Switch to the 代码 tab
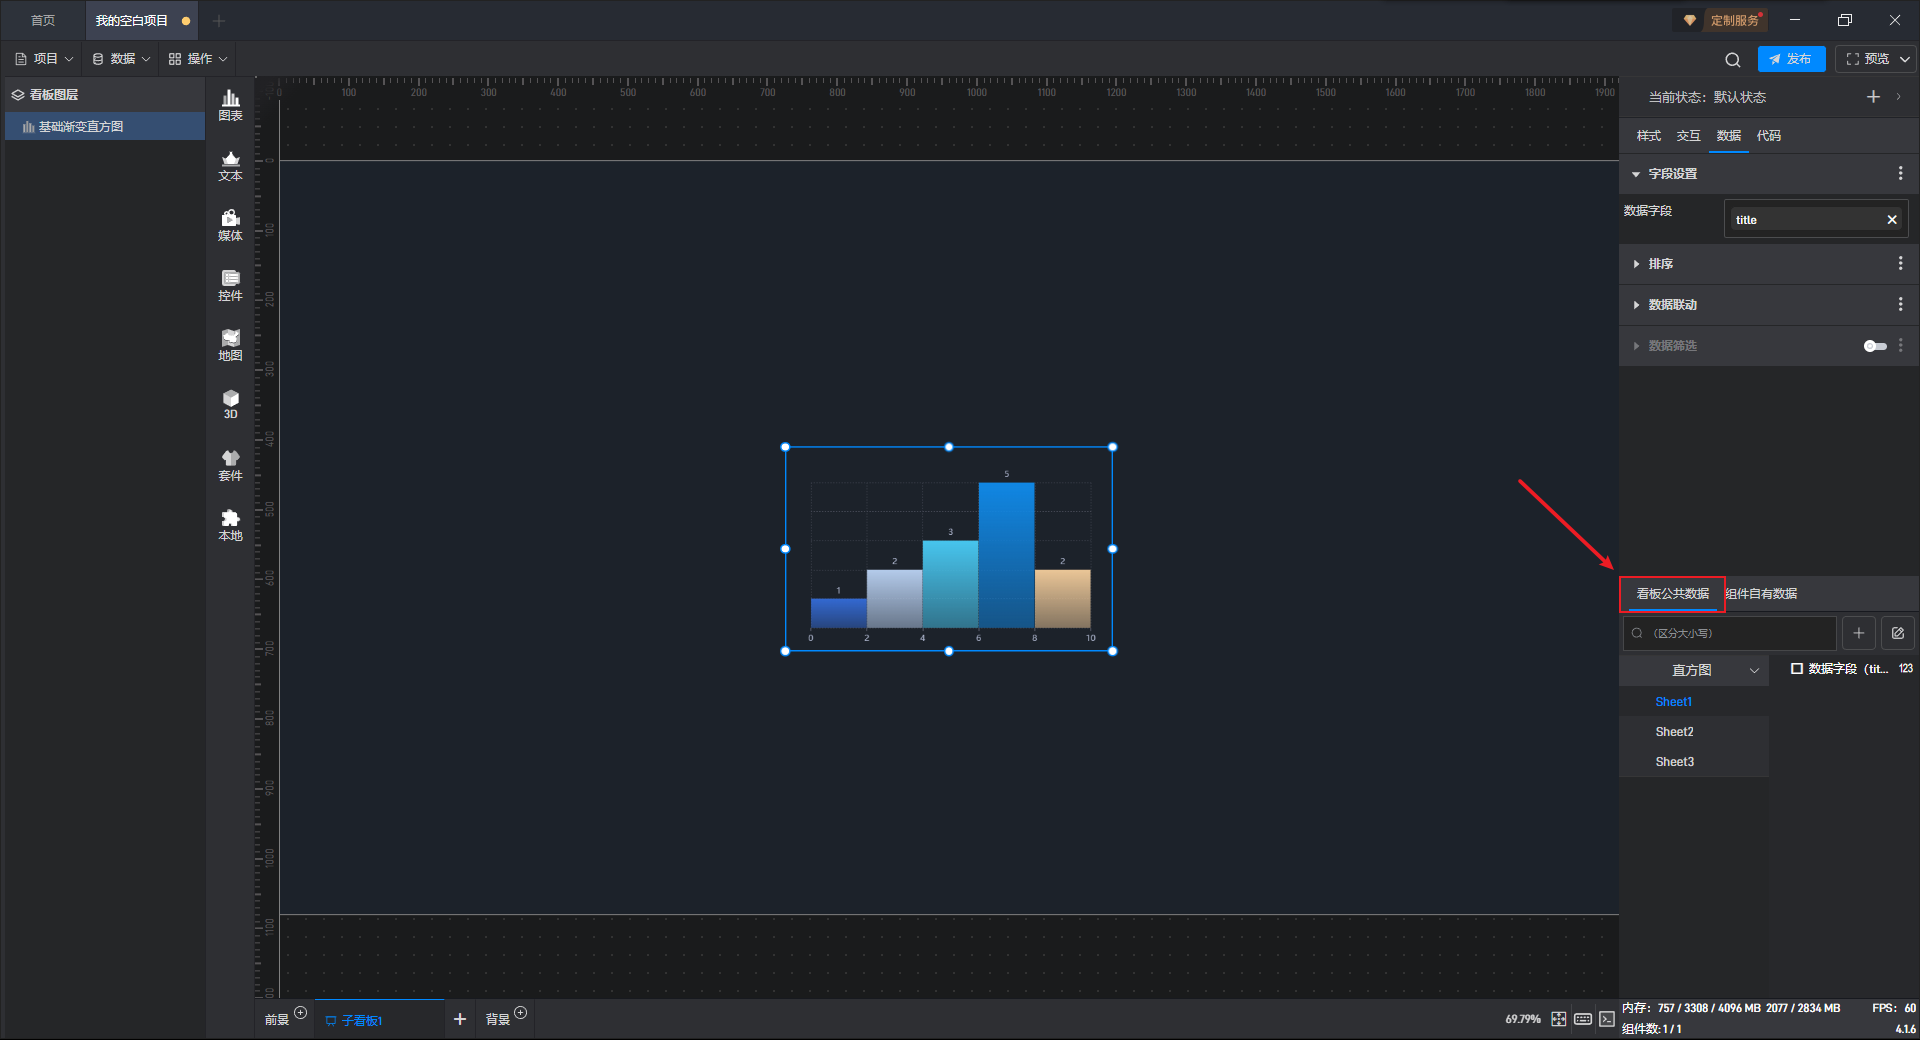 [1768, 136]
